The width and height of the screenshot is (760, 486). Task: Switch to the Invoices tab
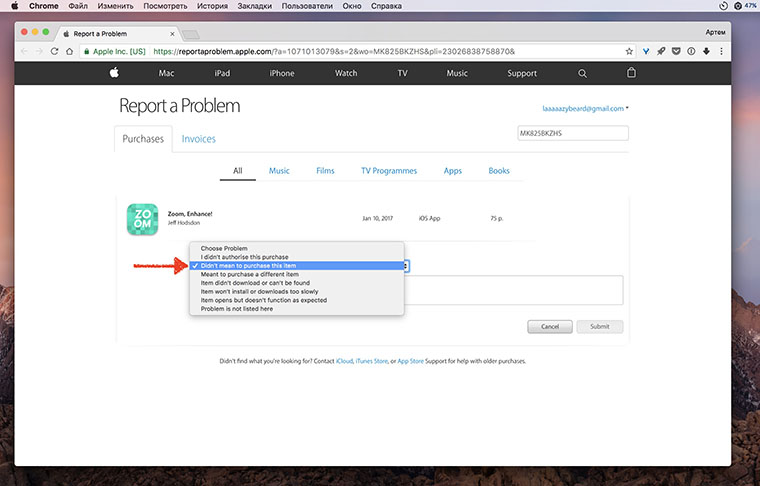198,139
